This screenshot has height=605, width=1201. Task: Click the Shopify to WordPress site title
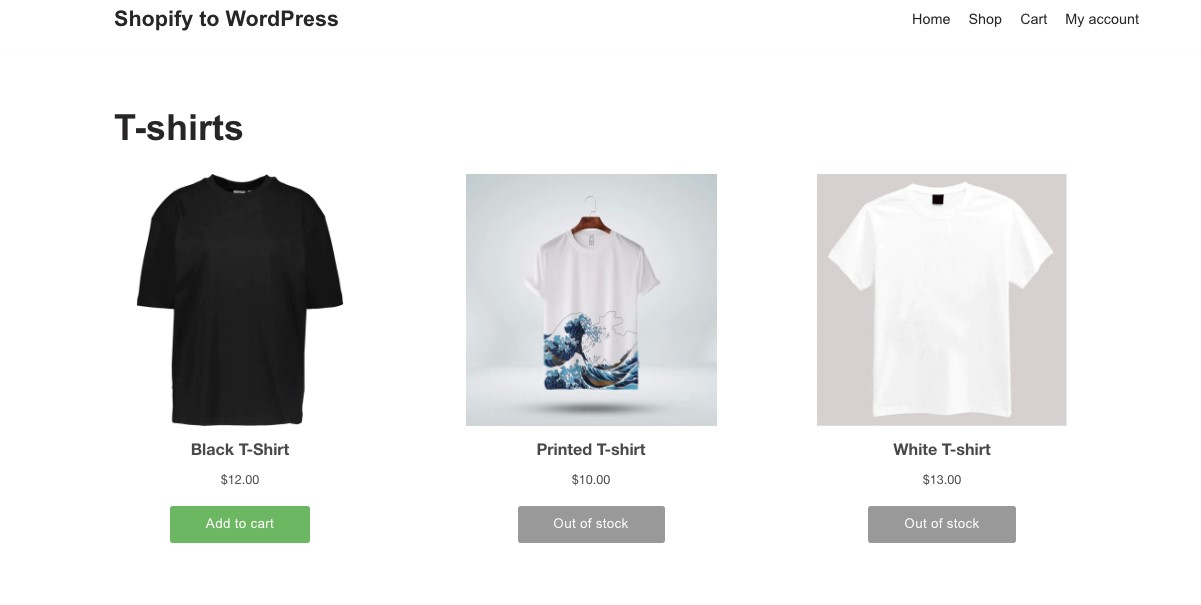(x=226, y=19)
